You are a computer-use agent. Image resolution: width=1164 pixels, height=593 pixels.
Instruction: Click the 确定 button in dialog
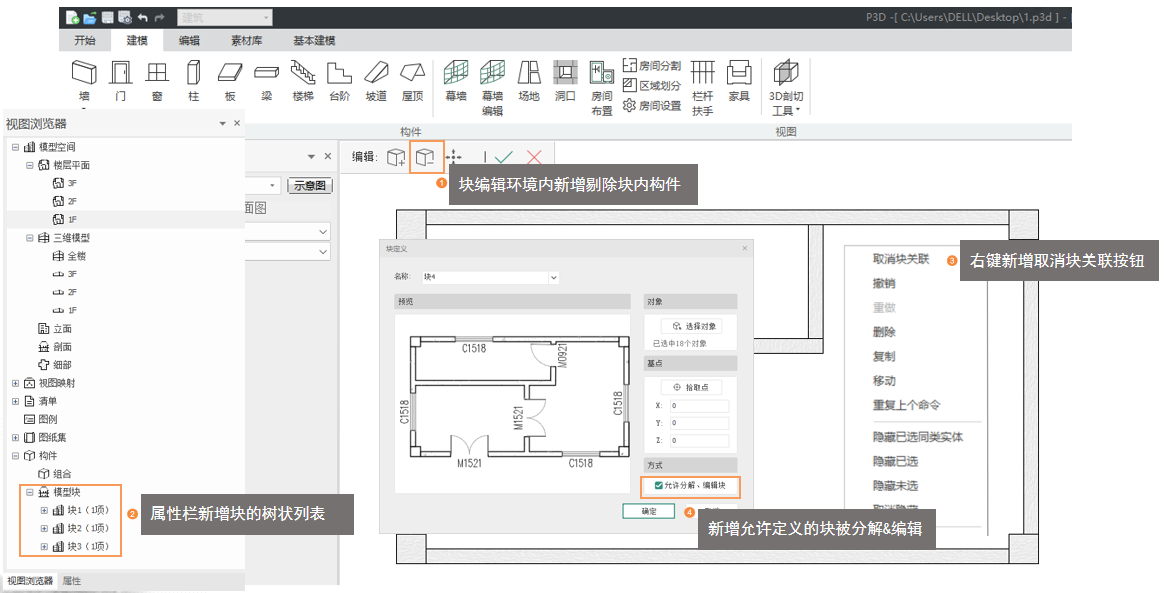648,511
